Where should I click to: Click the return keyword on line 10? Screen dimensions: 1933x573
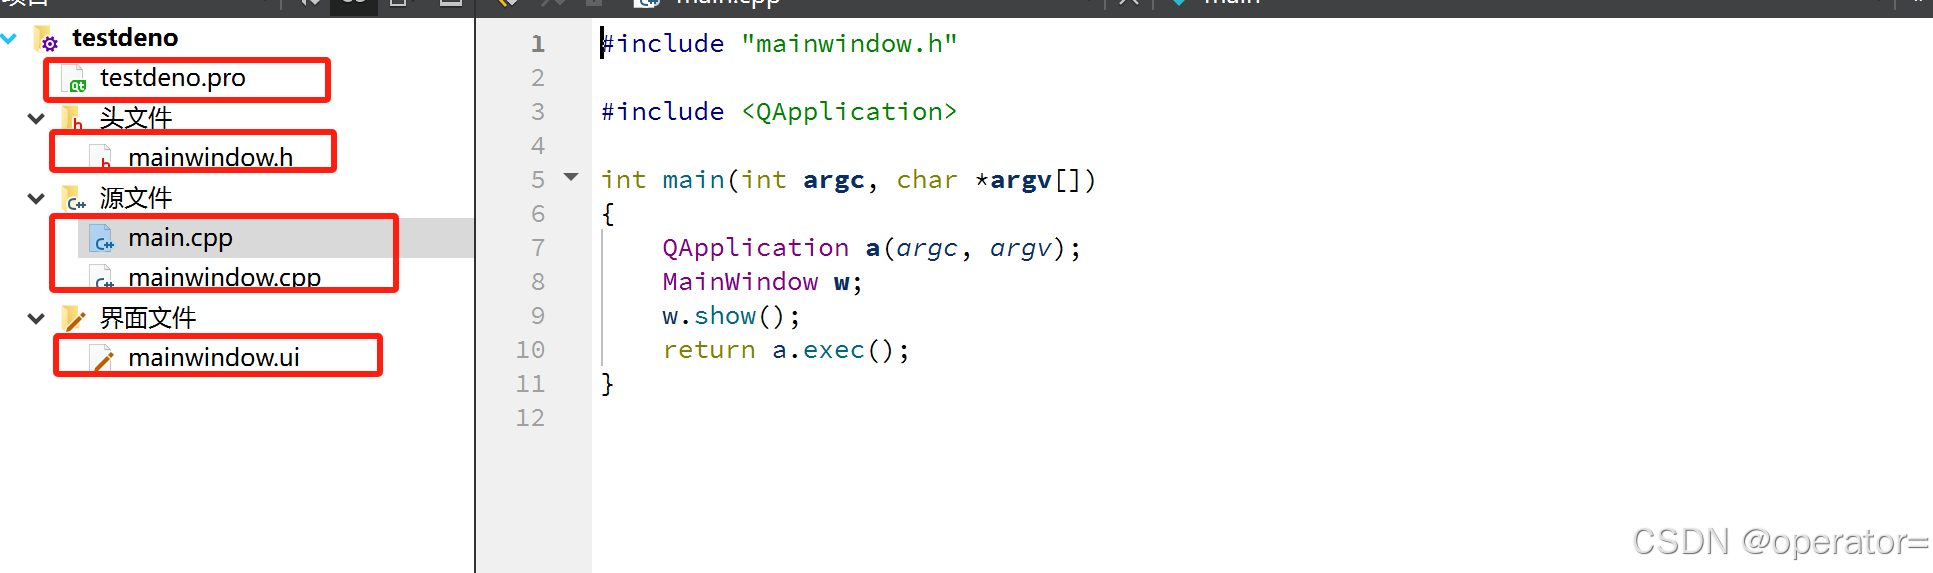tap(709, 350)
